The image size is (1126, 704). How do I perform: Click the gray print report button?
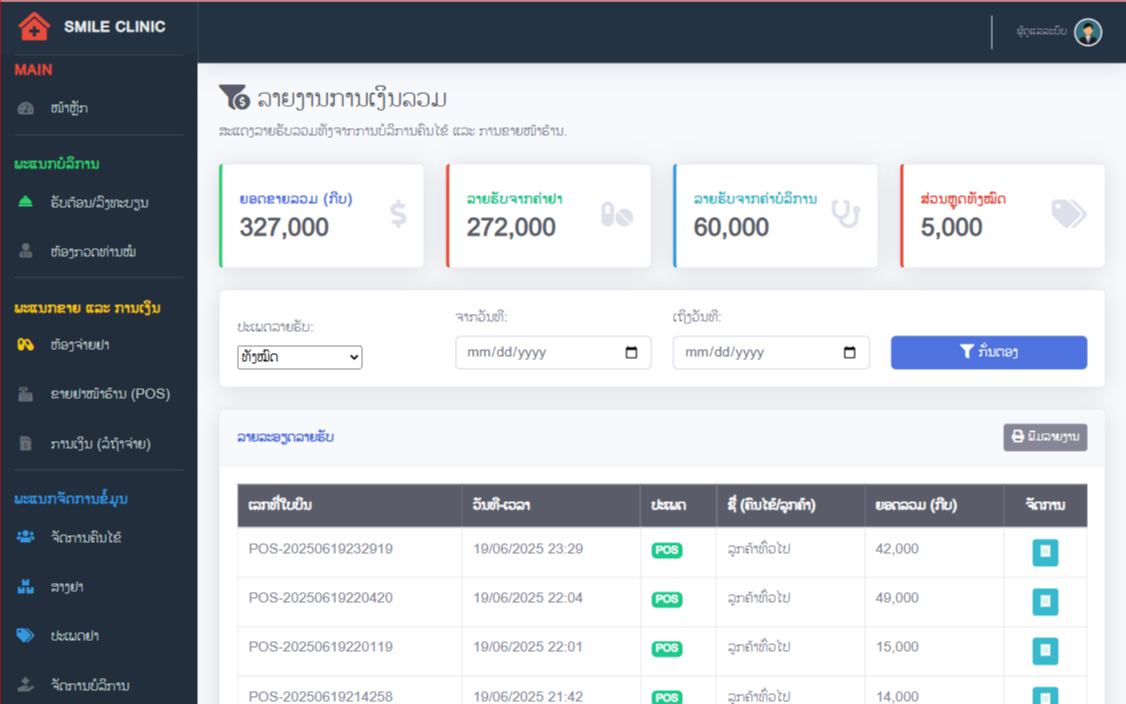[1045, 437]
